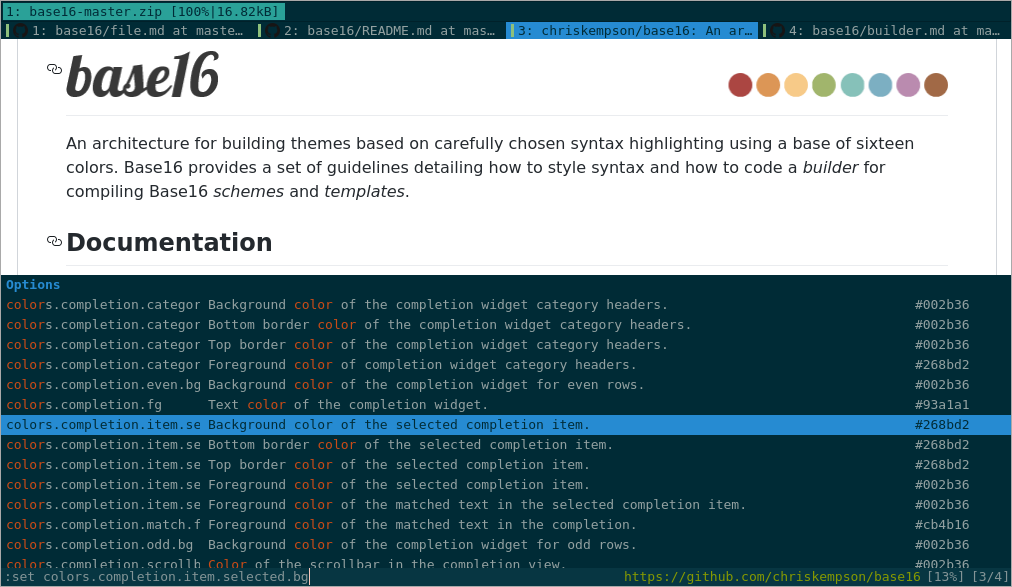
Task: Click the github.com URL in status bar
Action: 772,577
